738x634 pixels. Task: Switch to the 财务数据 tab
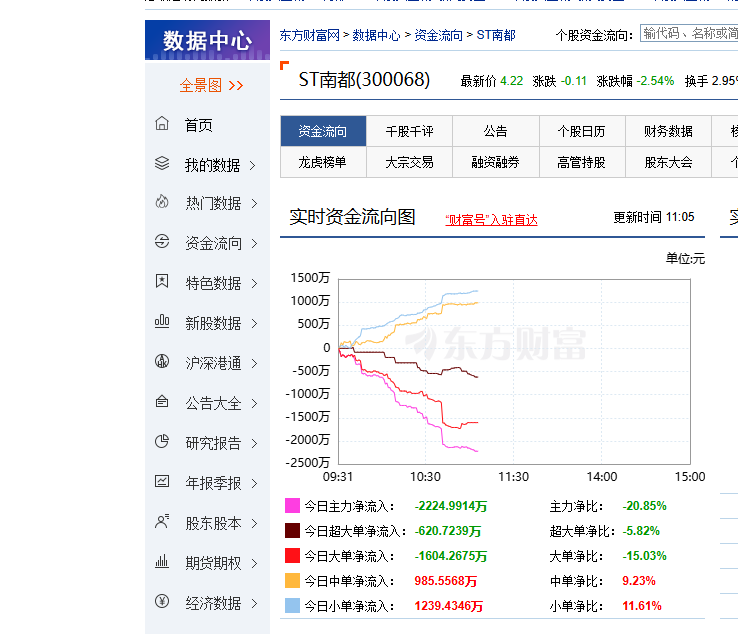coord(668,131)
